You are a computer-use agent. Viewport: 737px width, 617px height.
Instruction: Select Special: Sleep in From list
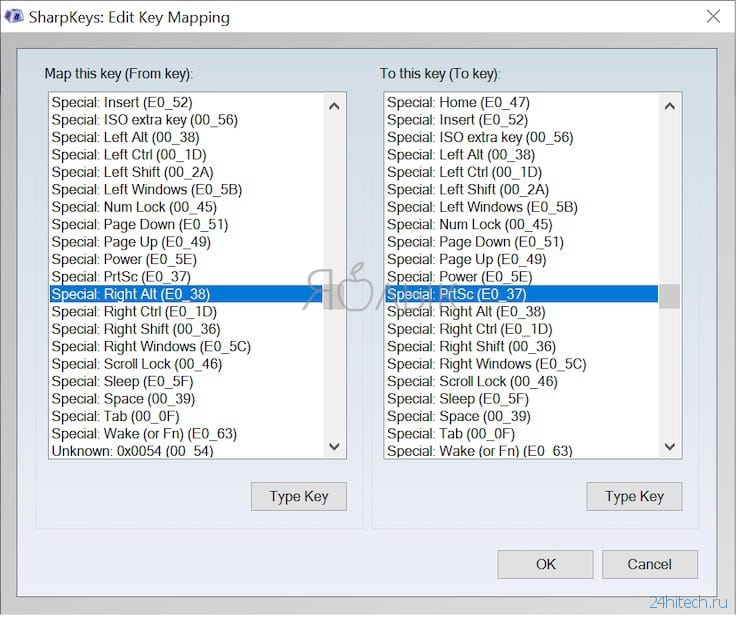tap(186, 381)
